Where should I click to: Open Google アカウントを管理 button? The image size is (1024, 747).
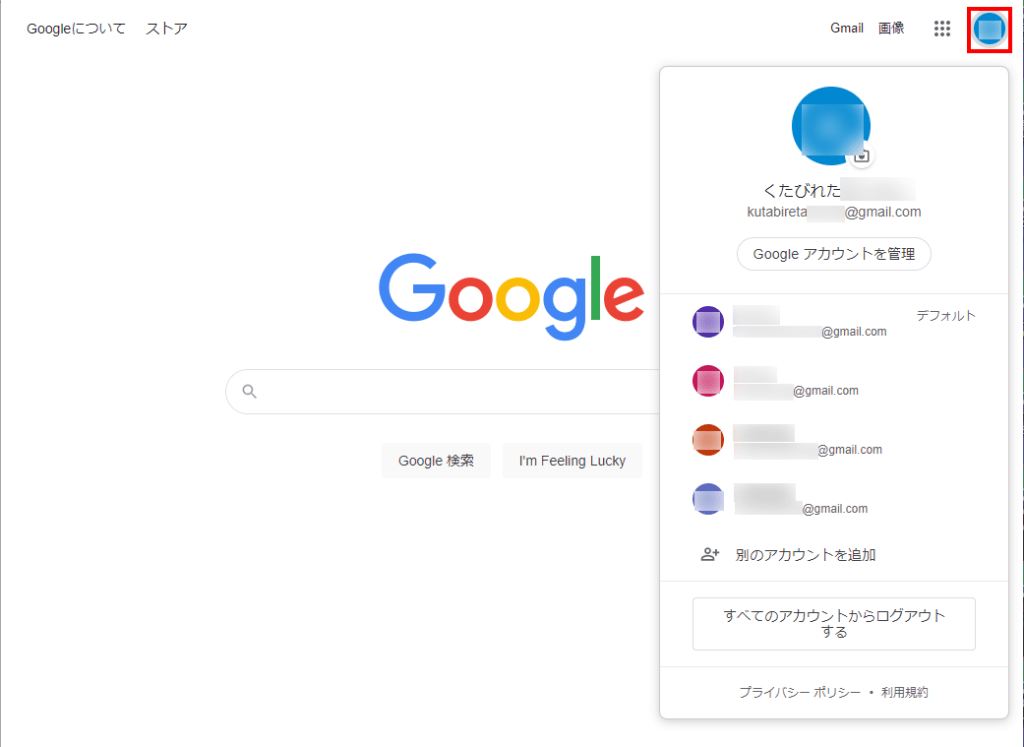[x=834, y=254]
